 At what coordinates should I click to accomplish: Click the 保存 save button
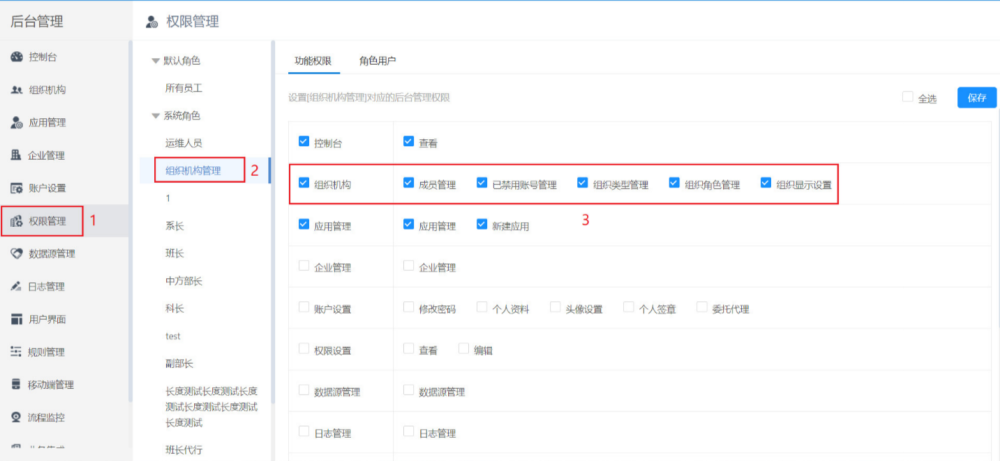click(976, 97)
